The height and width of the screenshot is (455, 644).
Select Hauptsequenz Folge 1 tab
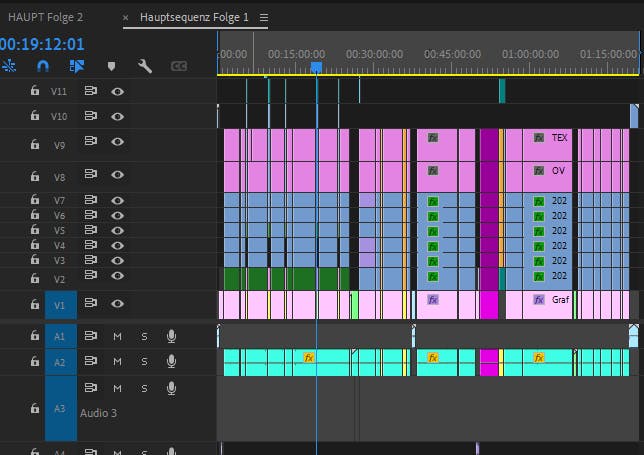pos(194,18)
